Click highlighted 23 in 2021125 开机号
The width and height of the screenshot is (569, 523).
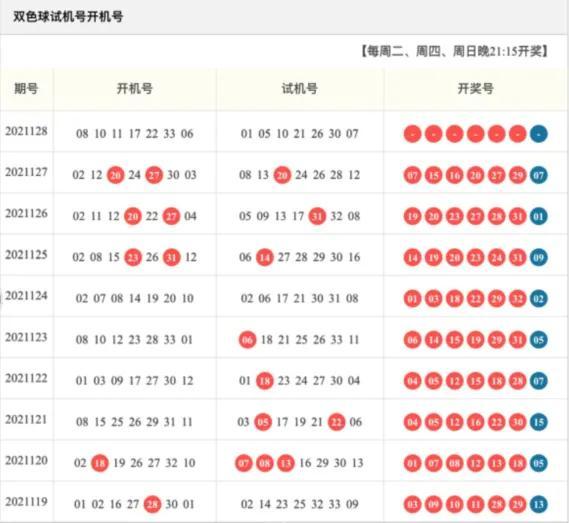pos(133,257)
